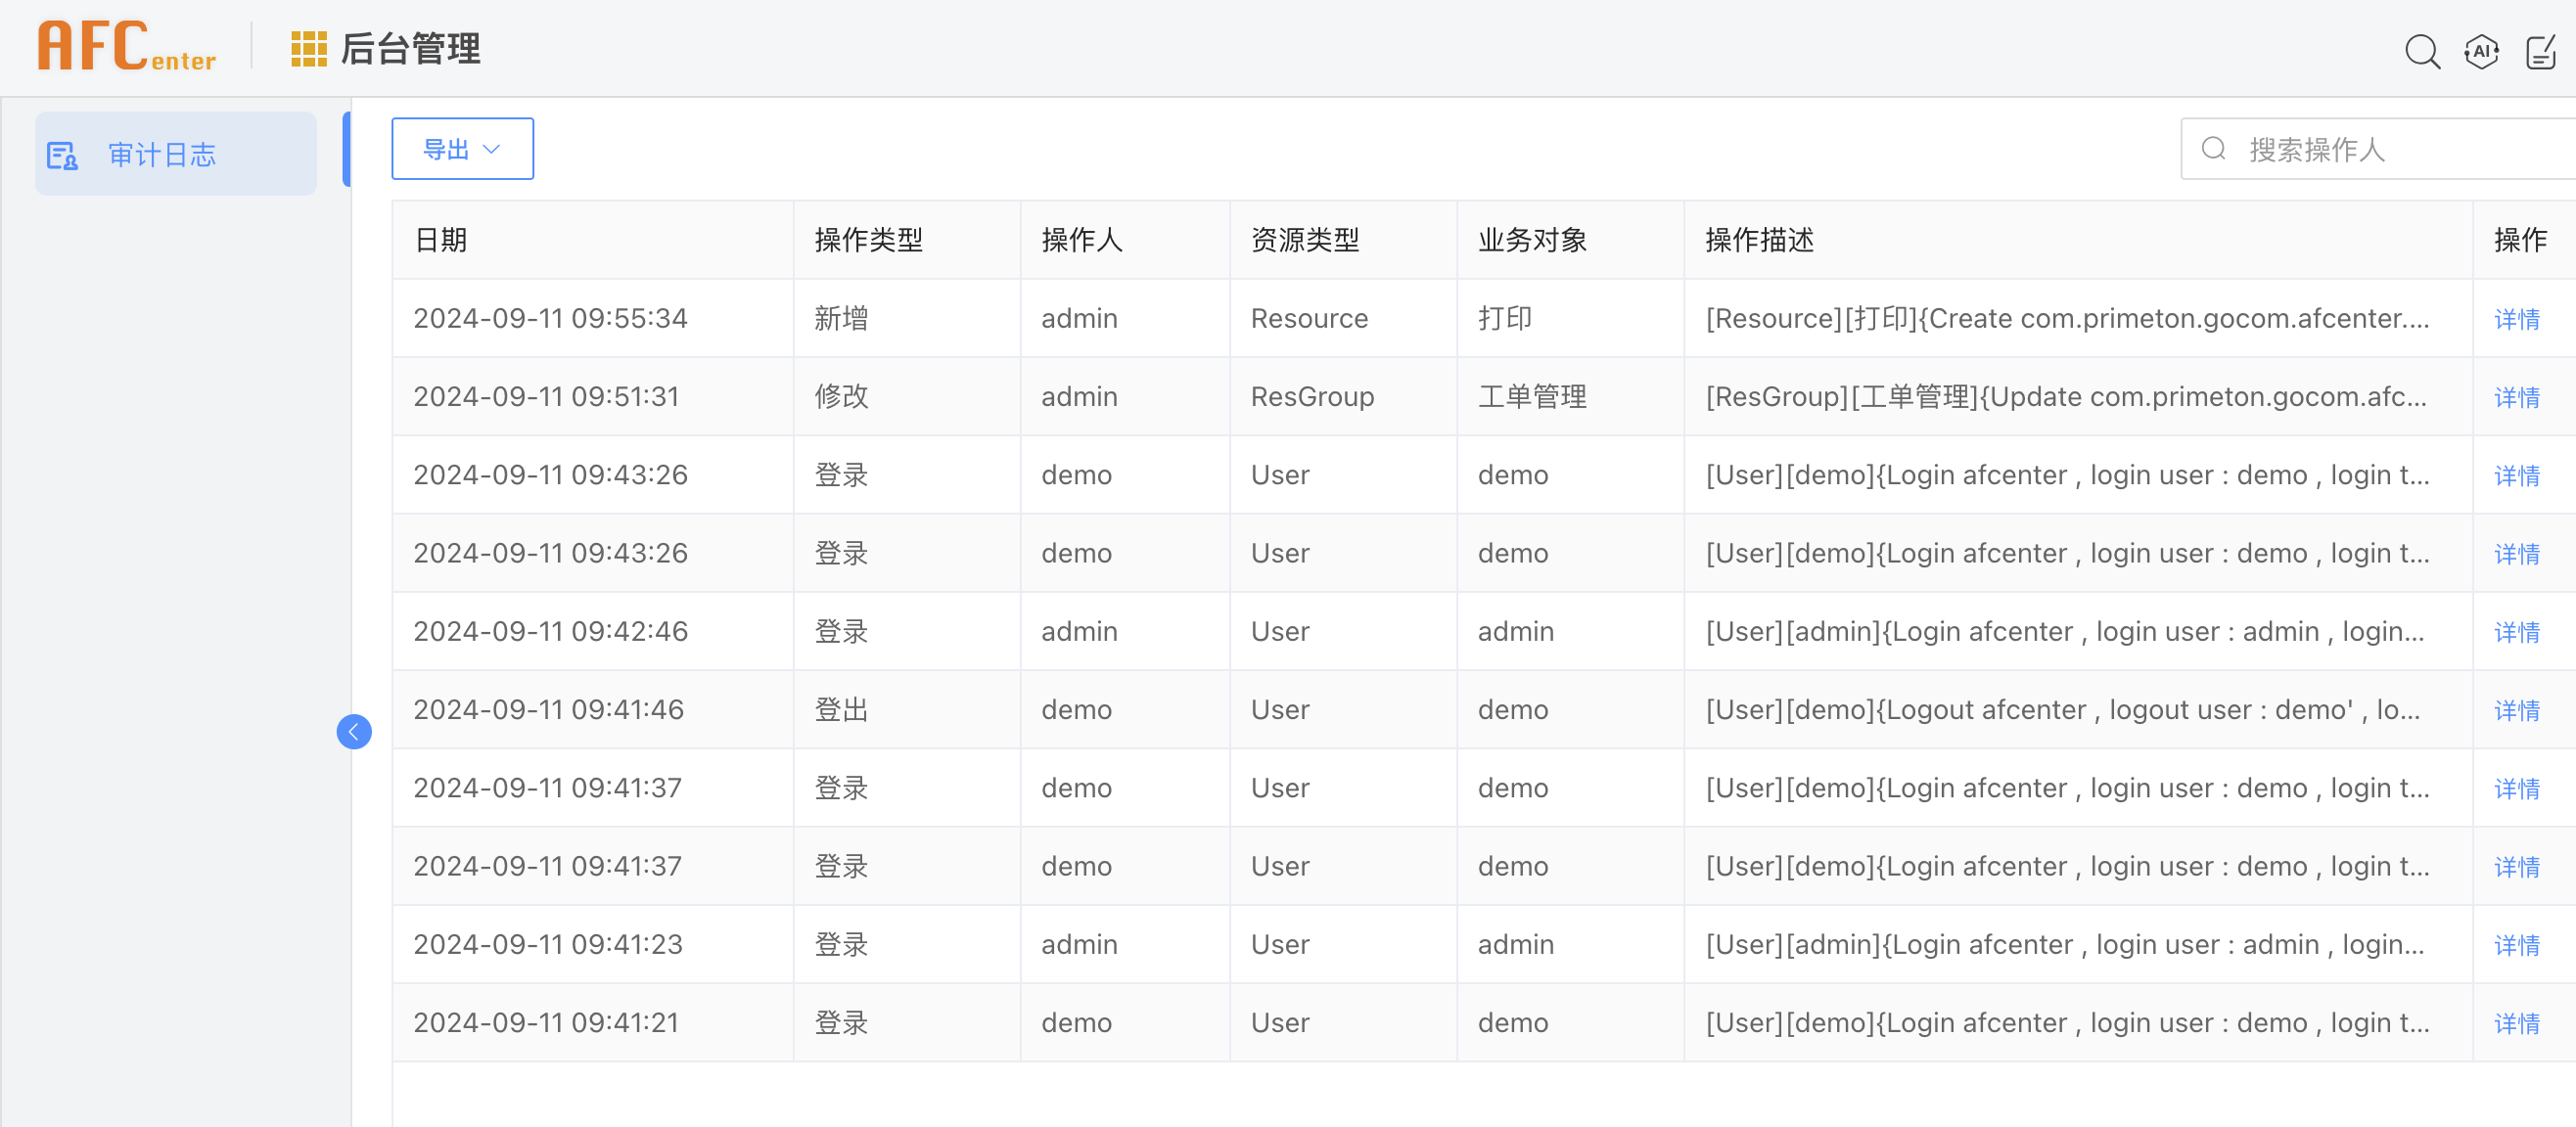Click magnifier icon in operator search box

[x=2214, y=149]
